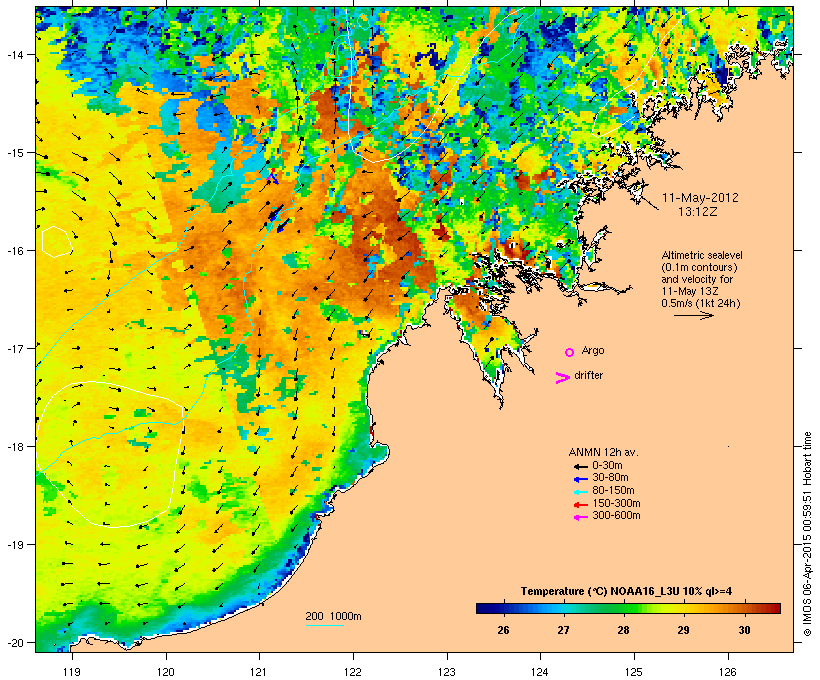The image size is (820, 680).
Task: Click the '200 1000m' isobath label
Action: click(x=333, y=616)
